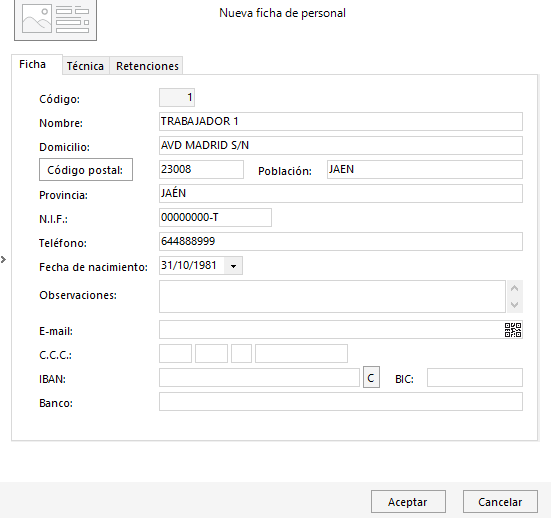Screen dimensions: 551x518
Task: Click the Observaciones scroll up arrow
Action: tap(514, 289)
